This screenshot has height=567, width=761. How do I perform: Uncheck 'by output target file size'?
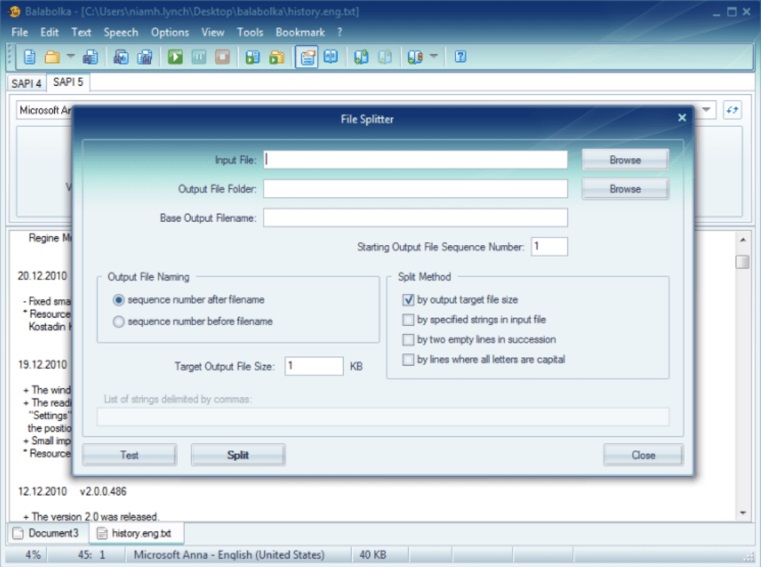(408, 299)
